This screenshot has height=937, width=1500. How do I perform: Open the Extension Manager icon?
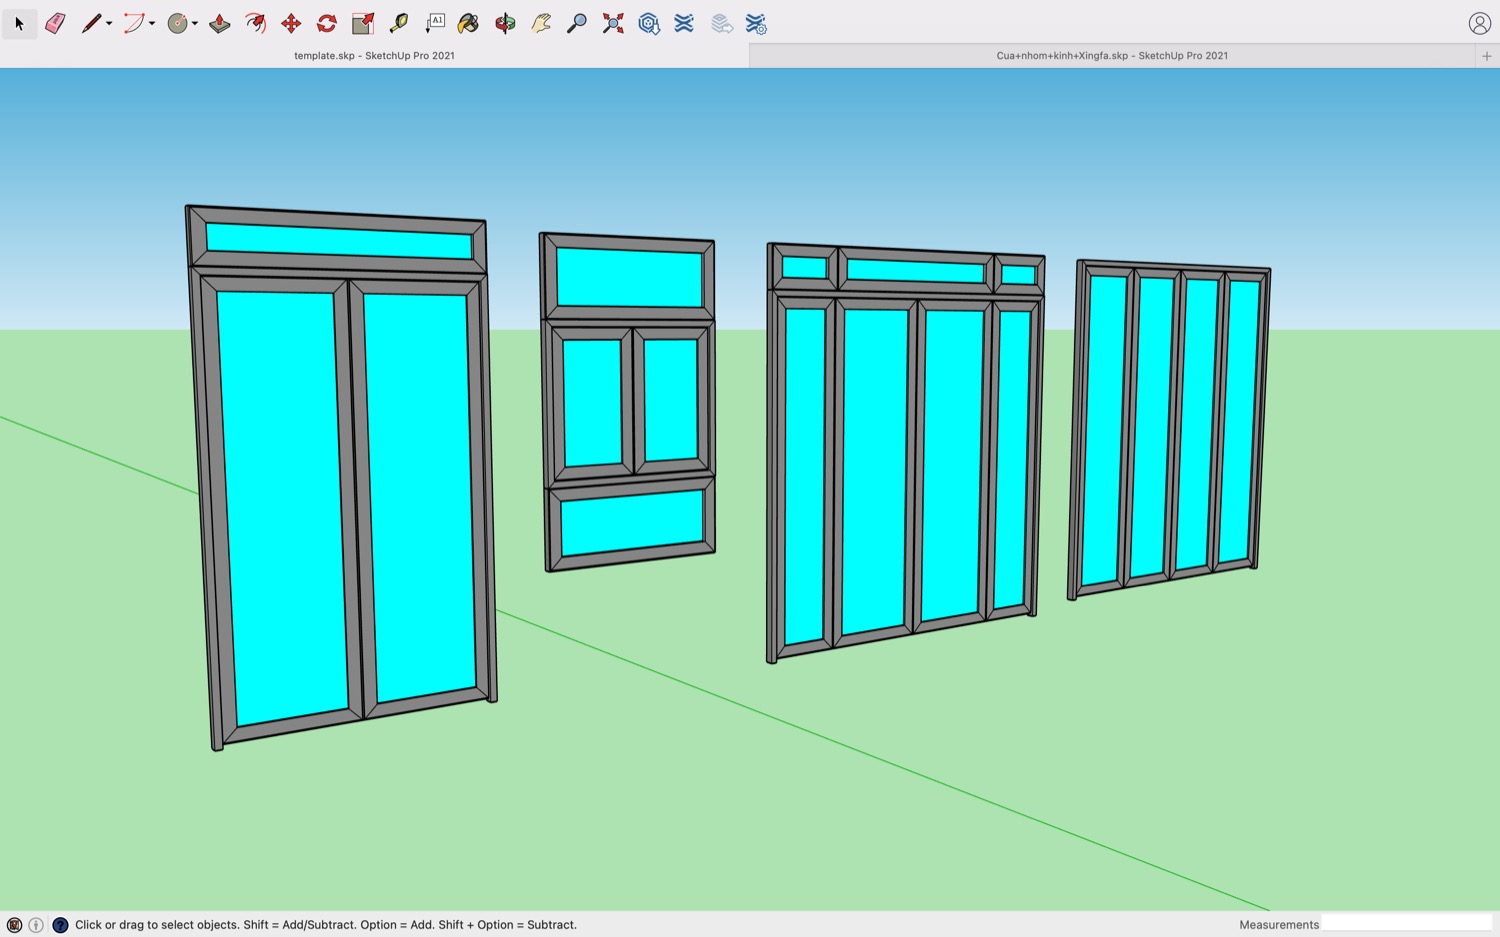coord(757,23)
